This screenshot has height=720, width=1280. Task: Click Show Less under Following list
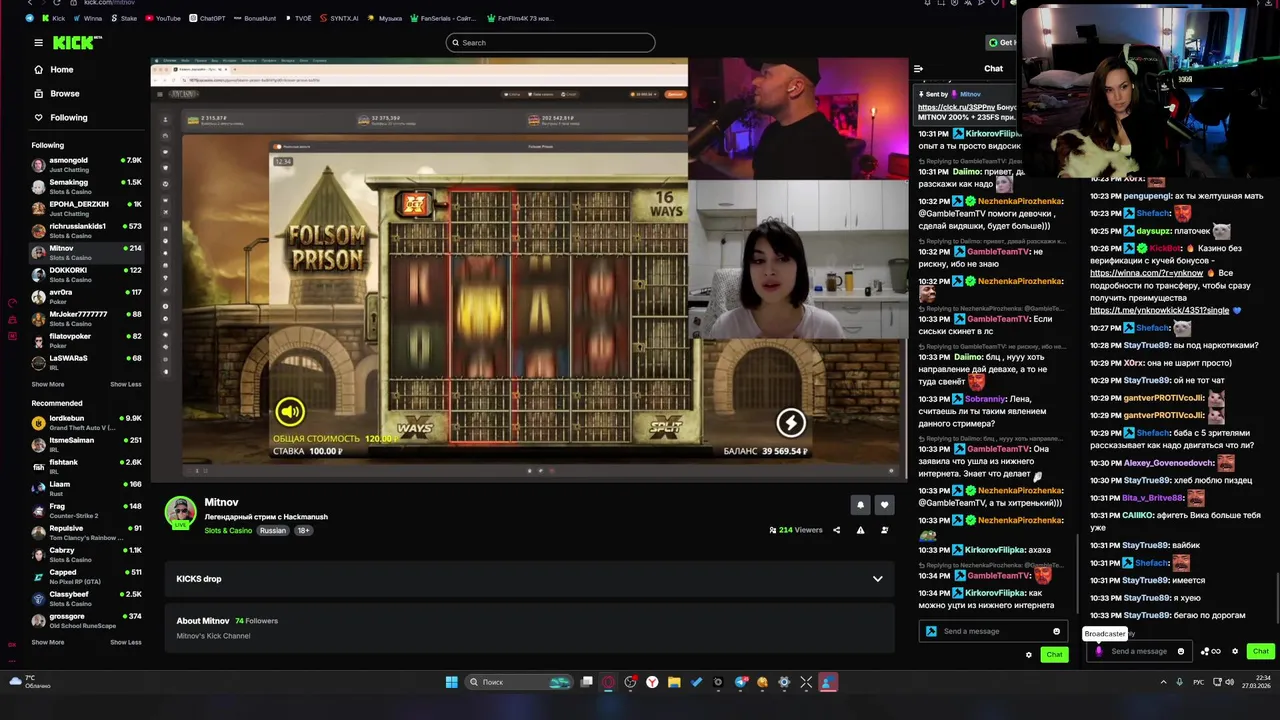click(x=126, y=384)
